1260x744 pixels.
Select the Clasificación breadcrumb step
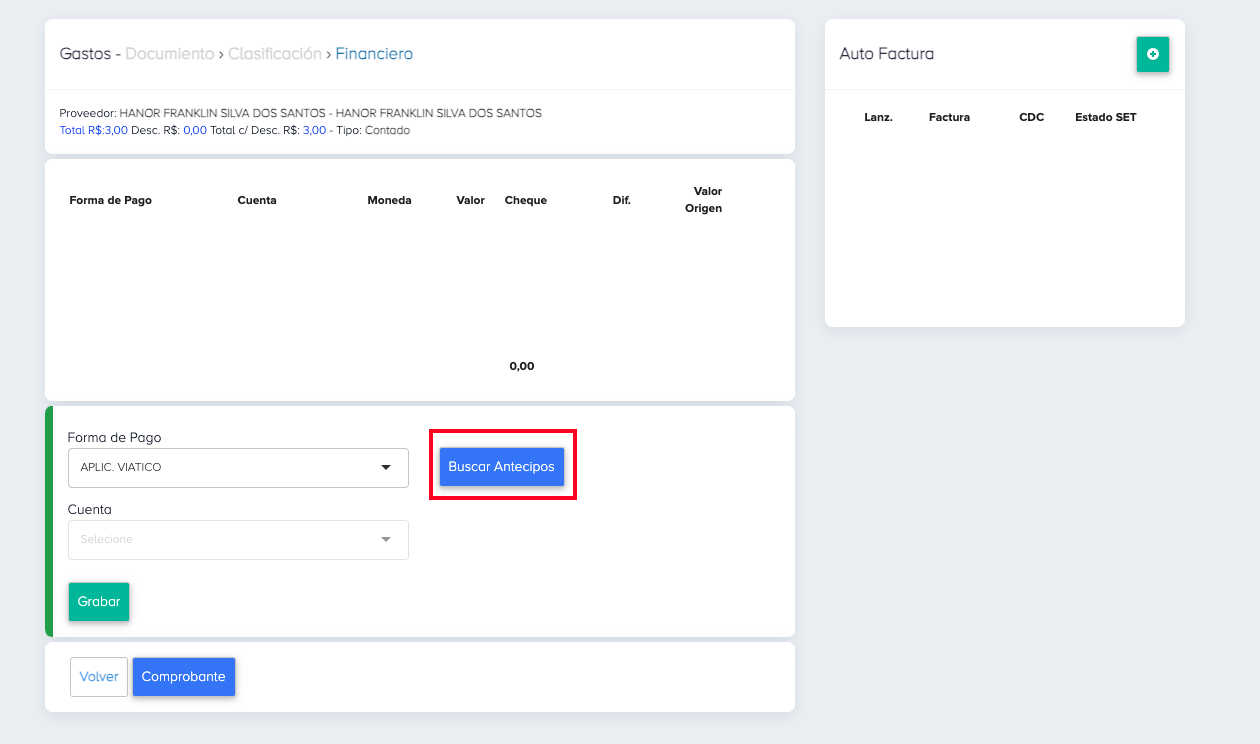[275, 54]
